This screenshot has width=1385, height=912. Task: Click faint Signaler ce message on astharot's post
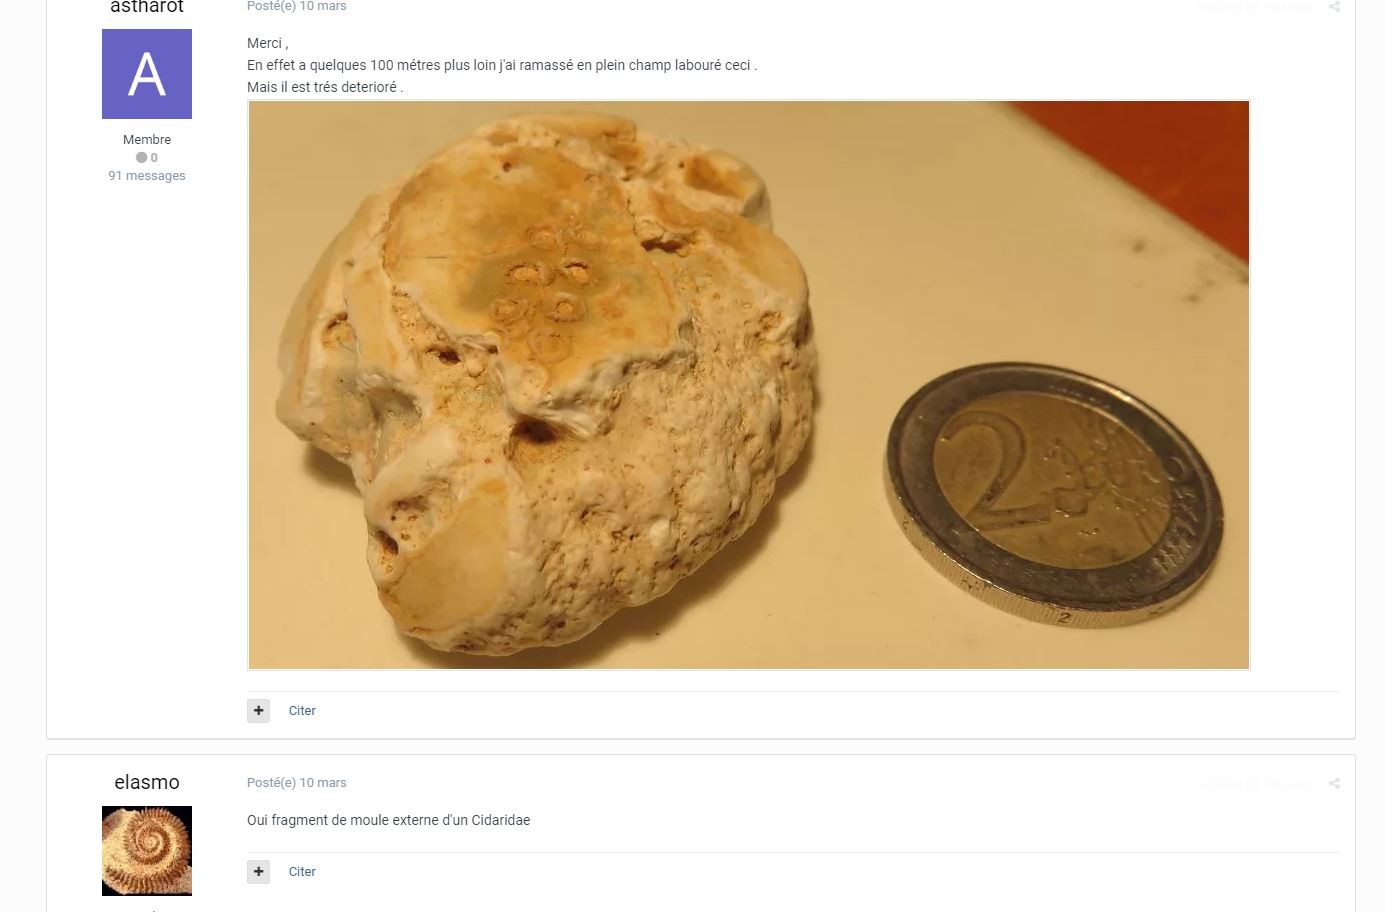[x=1257, y=6]
